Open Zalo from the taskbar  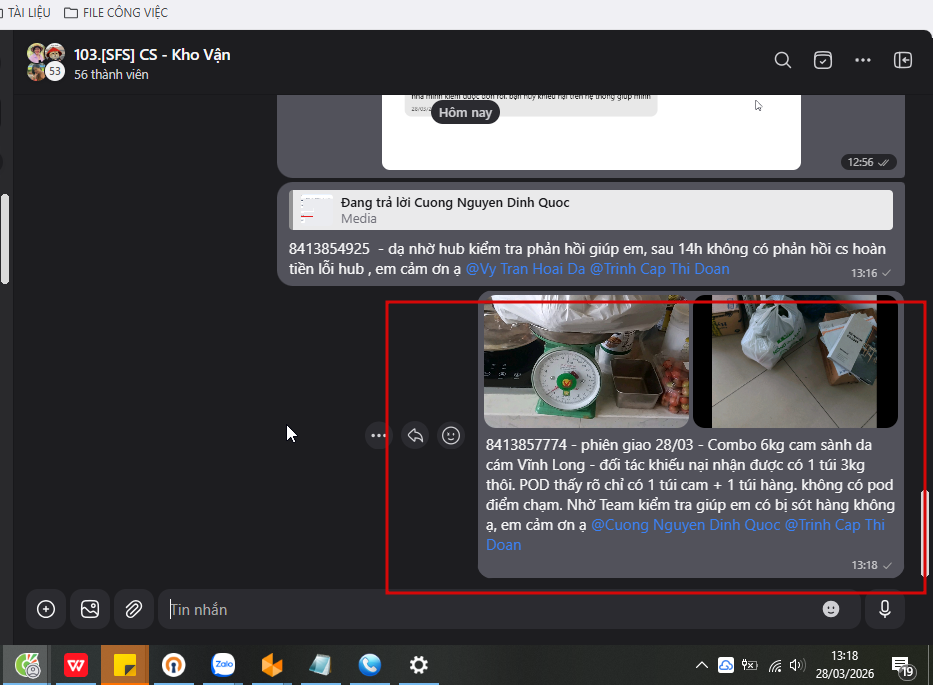[x=223, y=665]
